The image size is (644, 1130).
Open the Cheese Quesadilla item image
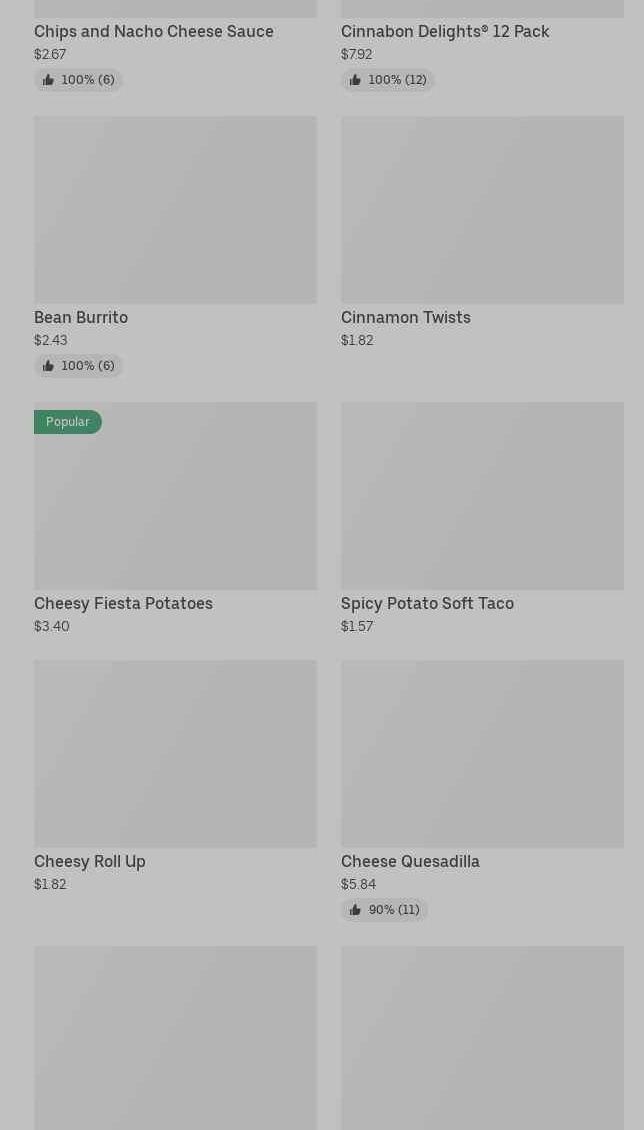(x=482, y=754)
